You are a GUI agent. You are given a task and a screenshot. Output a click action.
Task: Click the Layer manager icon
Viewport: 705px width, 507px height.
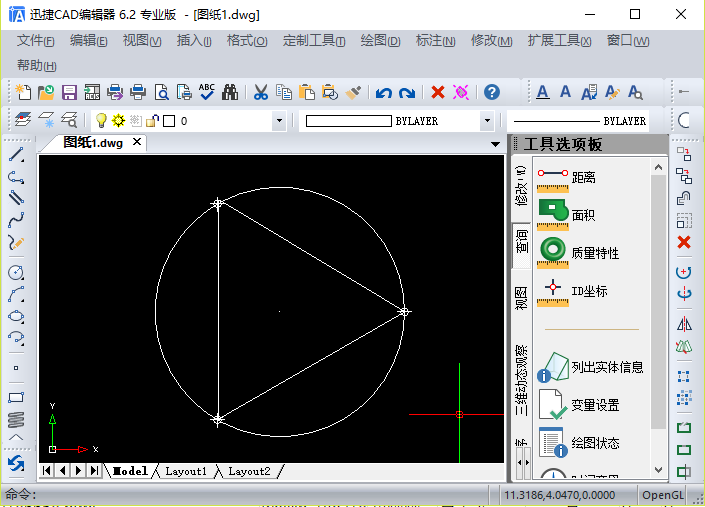point(23,120)
